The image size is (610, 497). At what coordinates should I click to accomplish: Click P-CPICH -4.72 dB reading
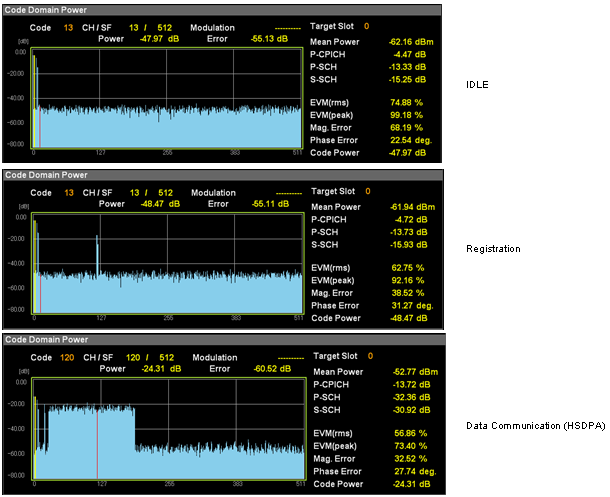tap(411, 219)
